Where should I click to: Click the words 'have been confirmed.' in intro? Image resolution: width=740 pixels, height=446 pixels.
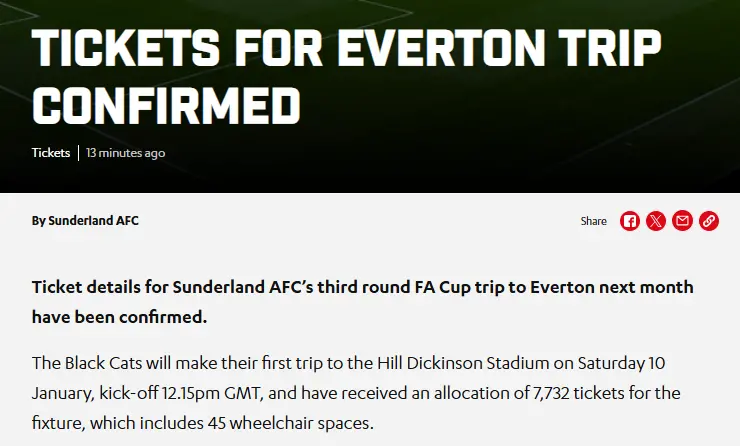click(119, 318)
